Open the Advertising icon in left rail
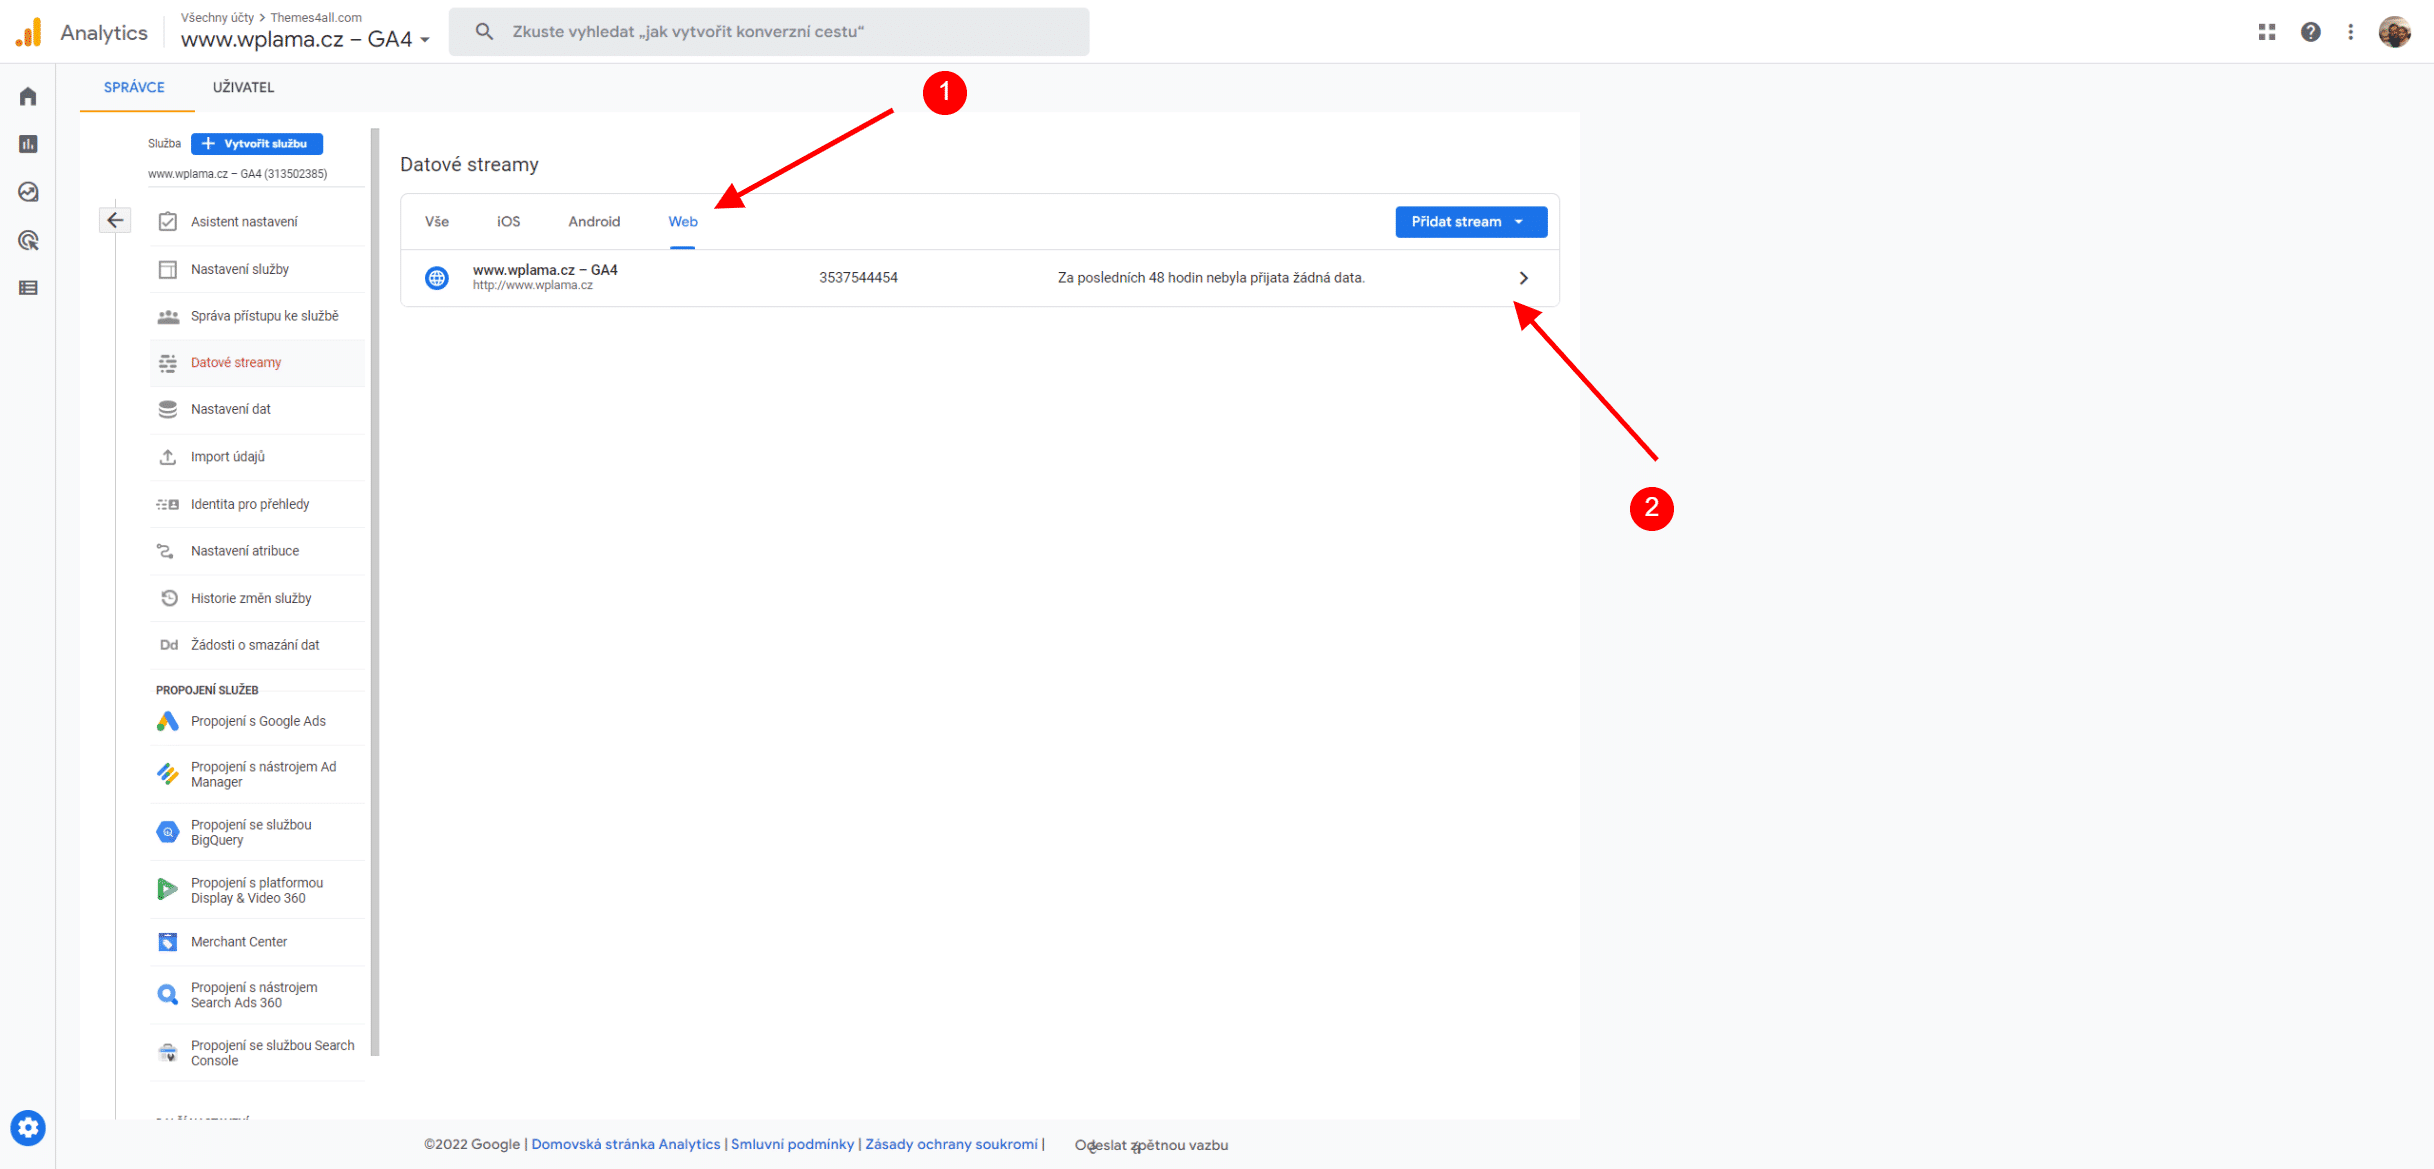 click(28, 240)
